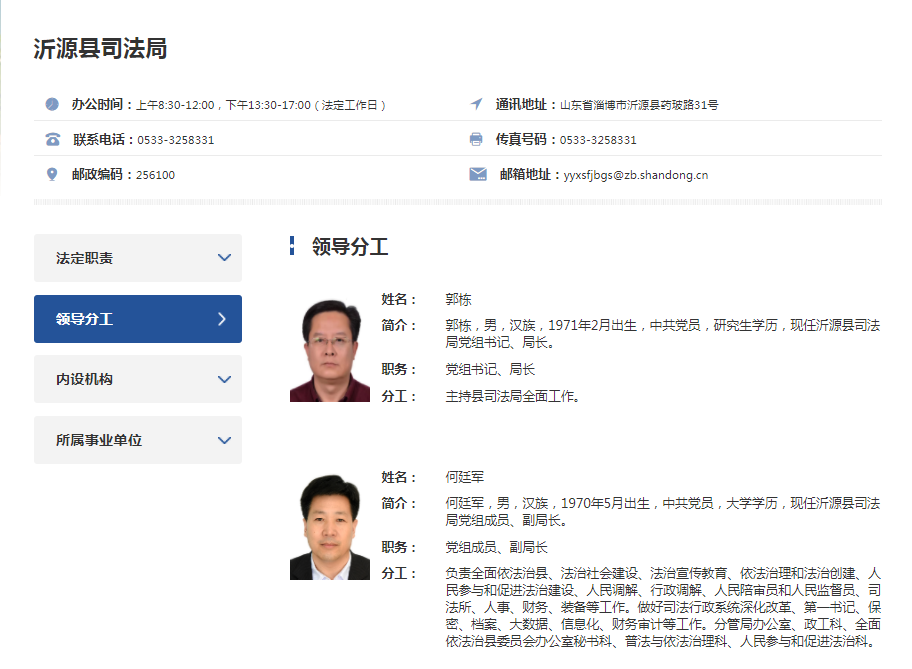Click the clock icon beside office hours
This screenshot has width=912, height=669.
(x=52, y=104)
